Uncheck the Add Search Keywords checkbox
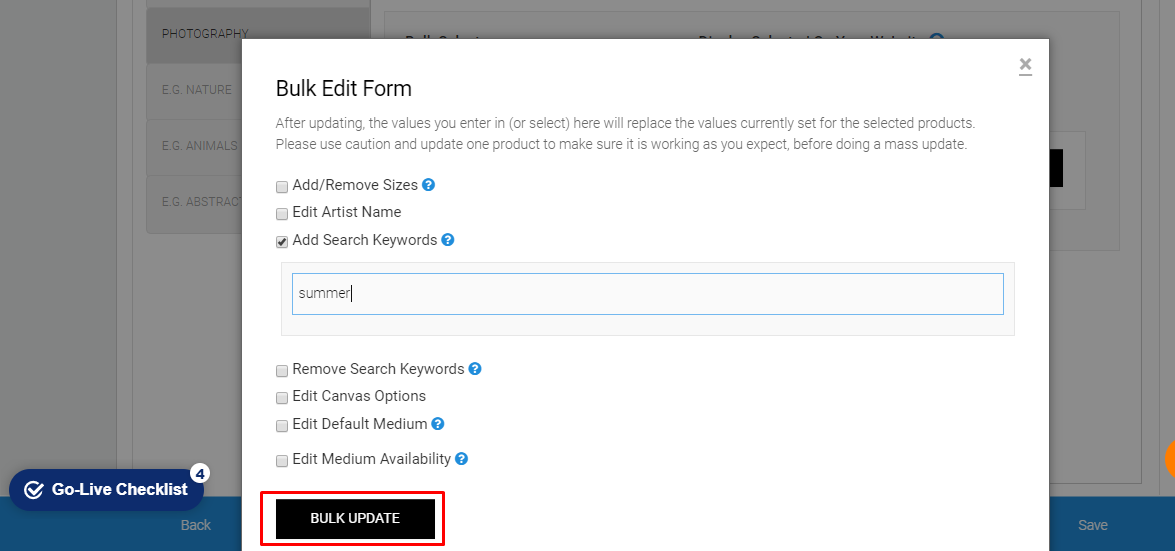Viewport: 1175px width, 551px height. tap(282, 241)
